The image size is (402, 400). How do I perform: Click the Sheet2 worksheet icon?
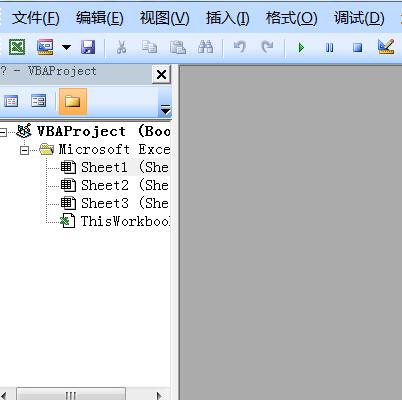68,185
